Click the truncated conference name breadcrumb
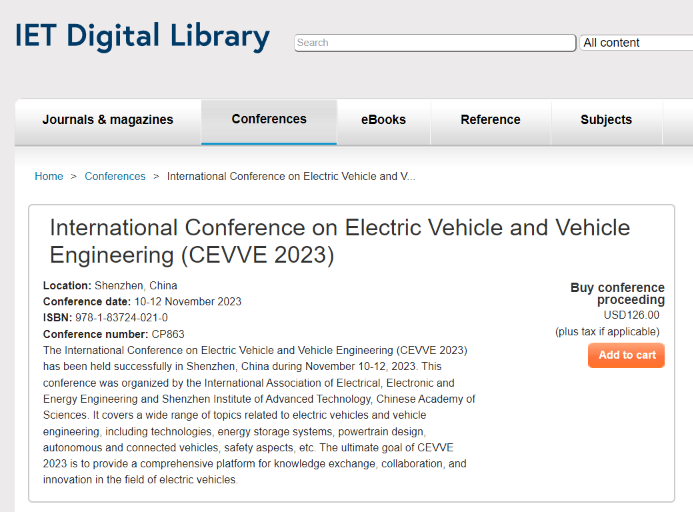693x512 pixels. click(291, 176)
